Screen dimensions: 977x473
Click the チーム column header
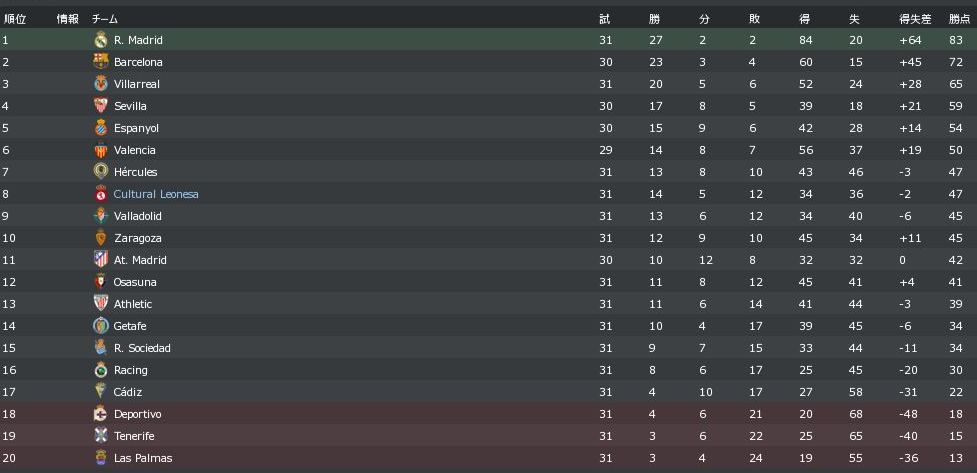(103, 19)
